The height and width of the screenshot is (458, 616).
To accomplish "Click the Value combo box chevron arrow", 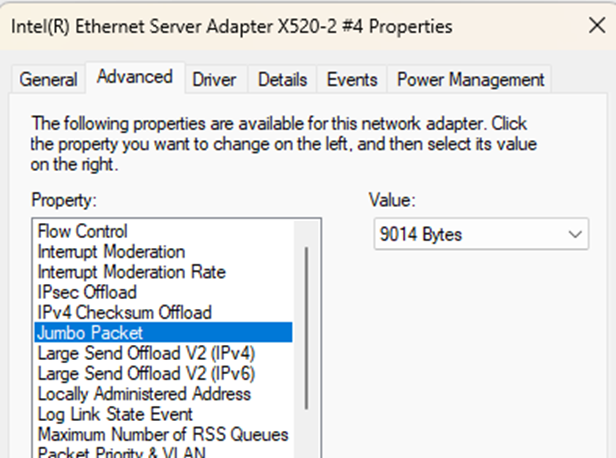I will tap(574, 235).
